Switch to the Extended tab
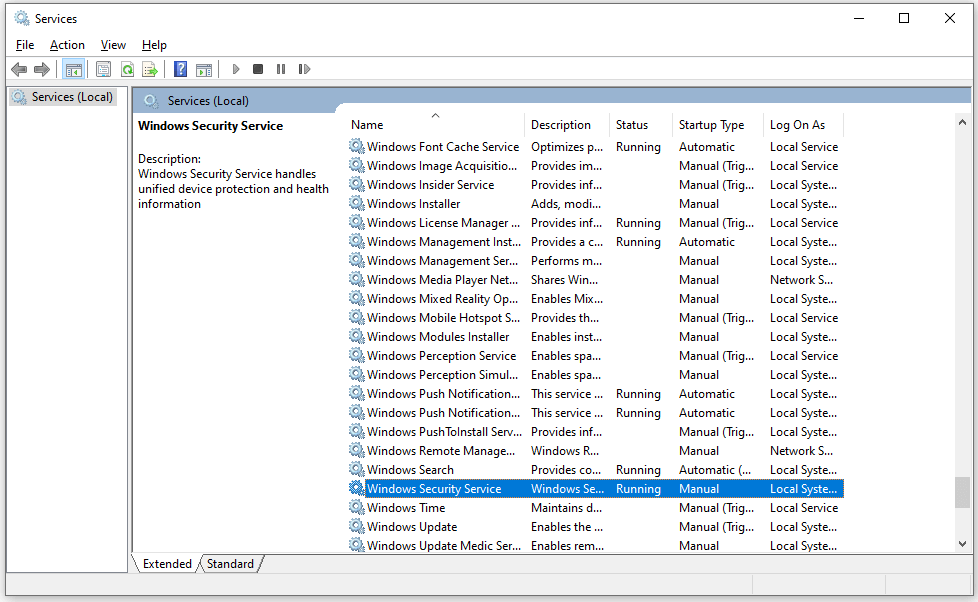This screenshot has height=602, width=978. (167, 564)
